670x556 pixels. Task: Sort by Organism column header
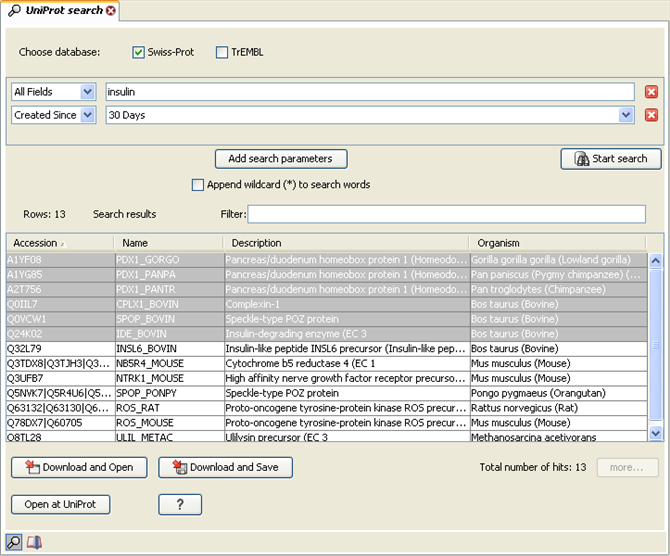click(558, 243)
